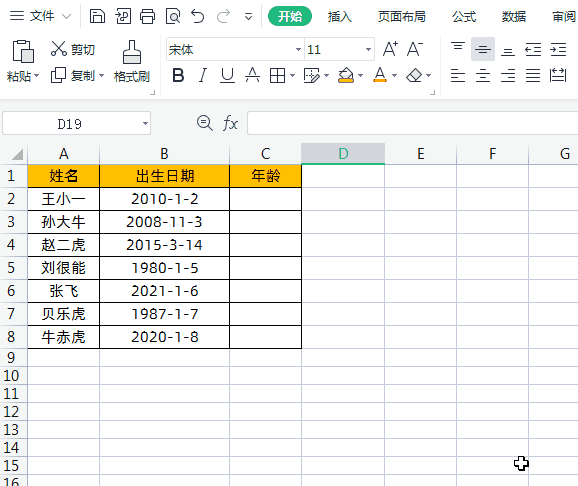This screenshot has height=486, width=578.
Task: Open Borders dropdown arrow
Action: [292, 76]
